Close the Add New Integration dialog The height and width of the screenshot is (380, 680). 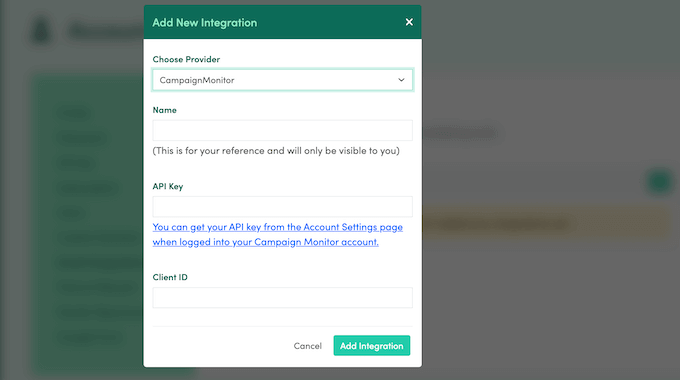click(x=409, y=22)
